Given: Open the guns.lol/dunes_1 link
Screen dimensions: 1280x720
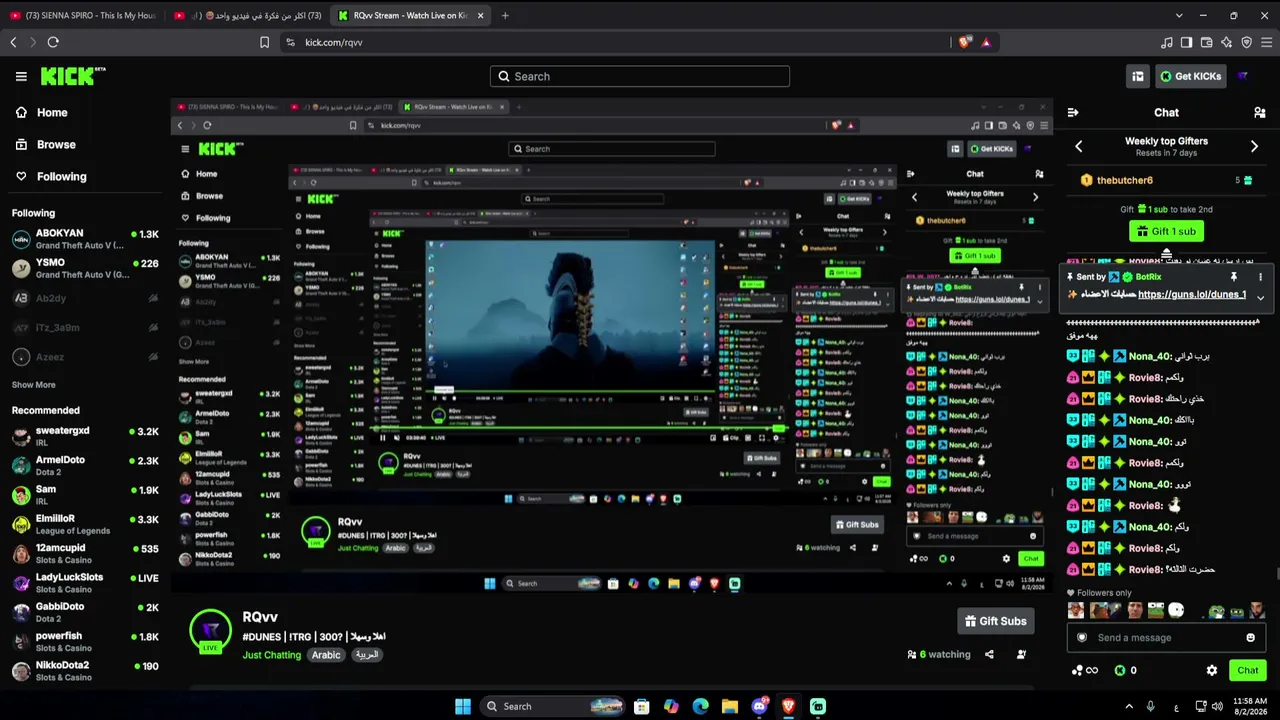Looking at the screenshot, I should (x=1192, y=294).
